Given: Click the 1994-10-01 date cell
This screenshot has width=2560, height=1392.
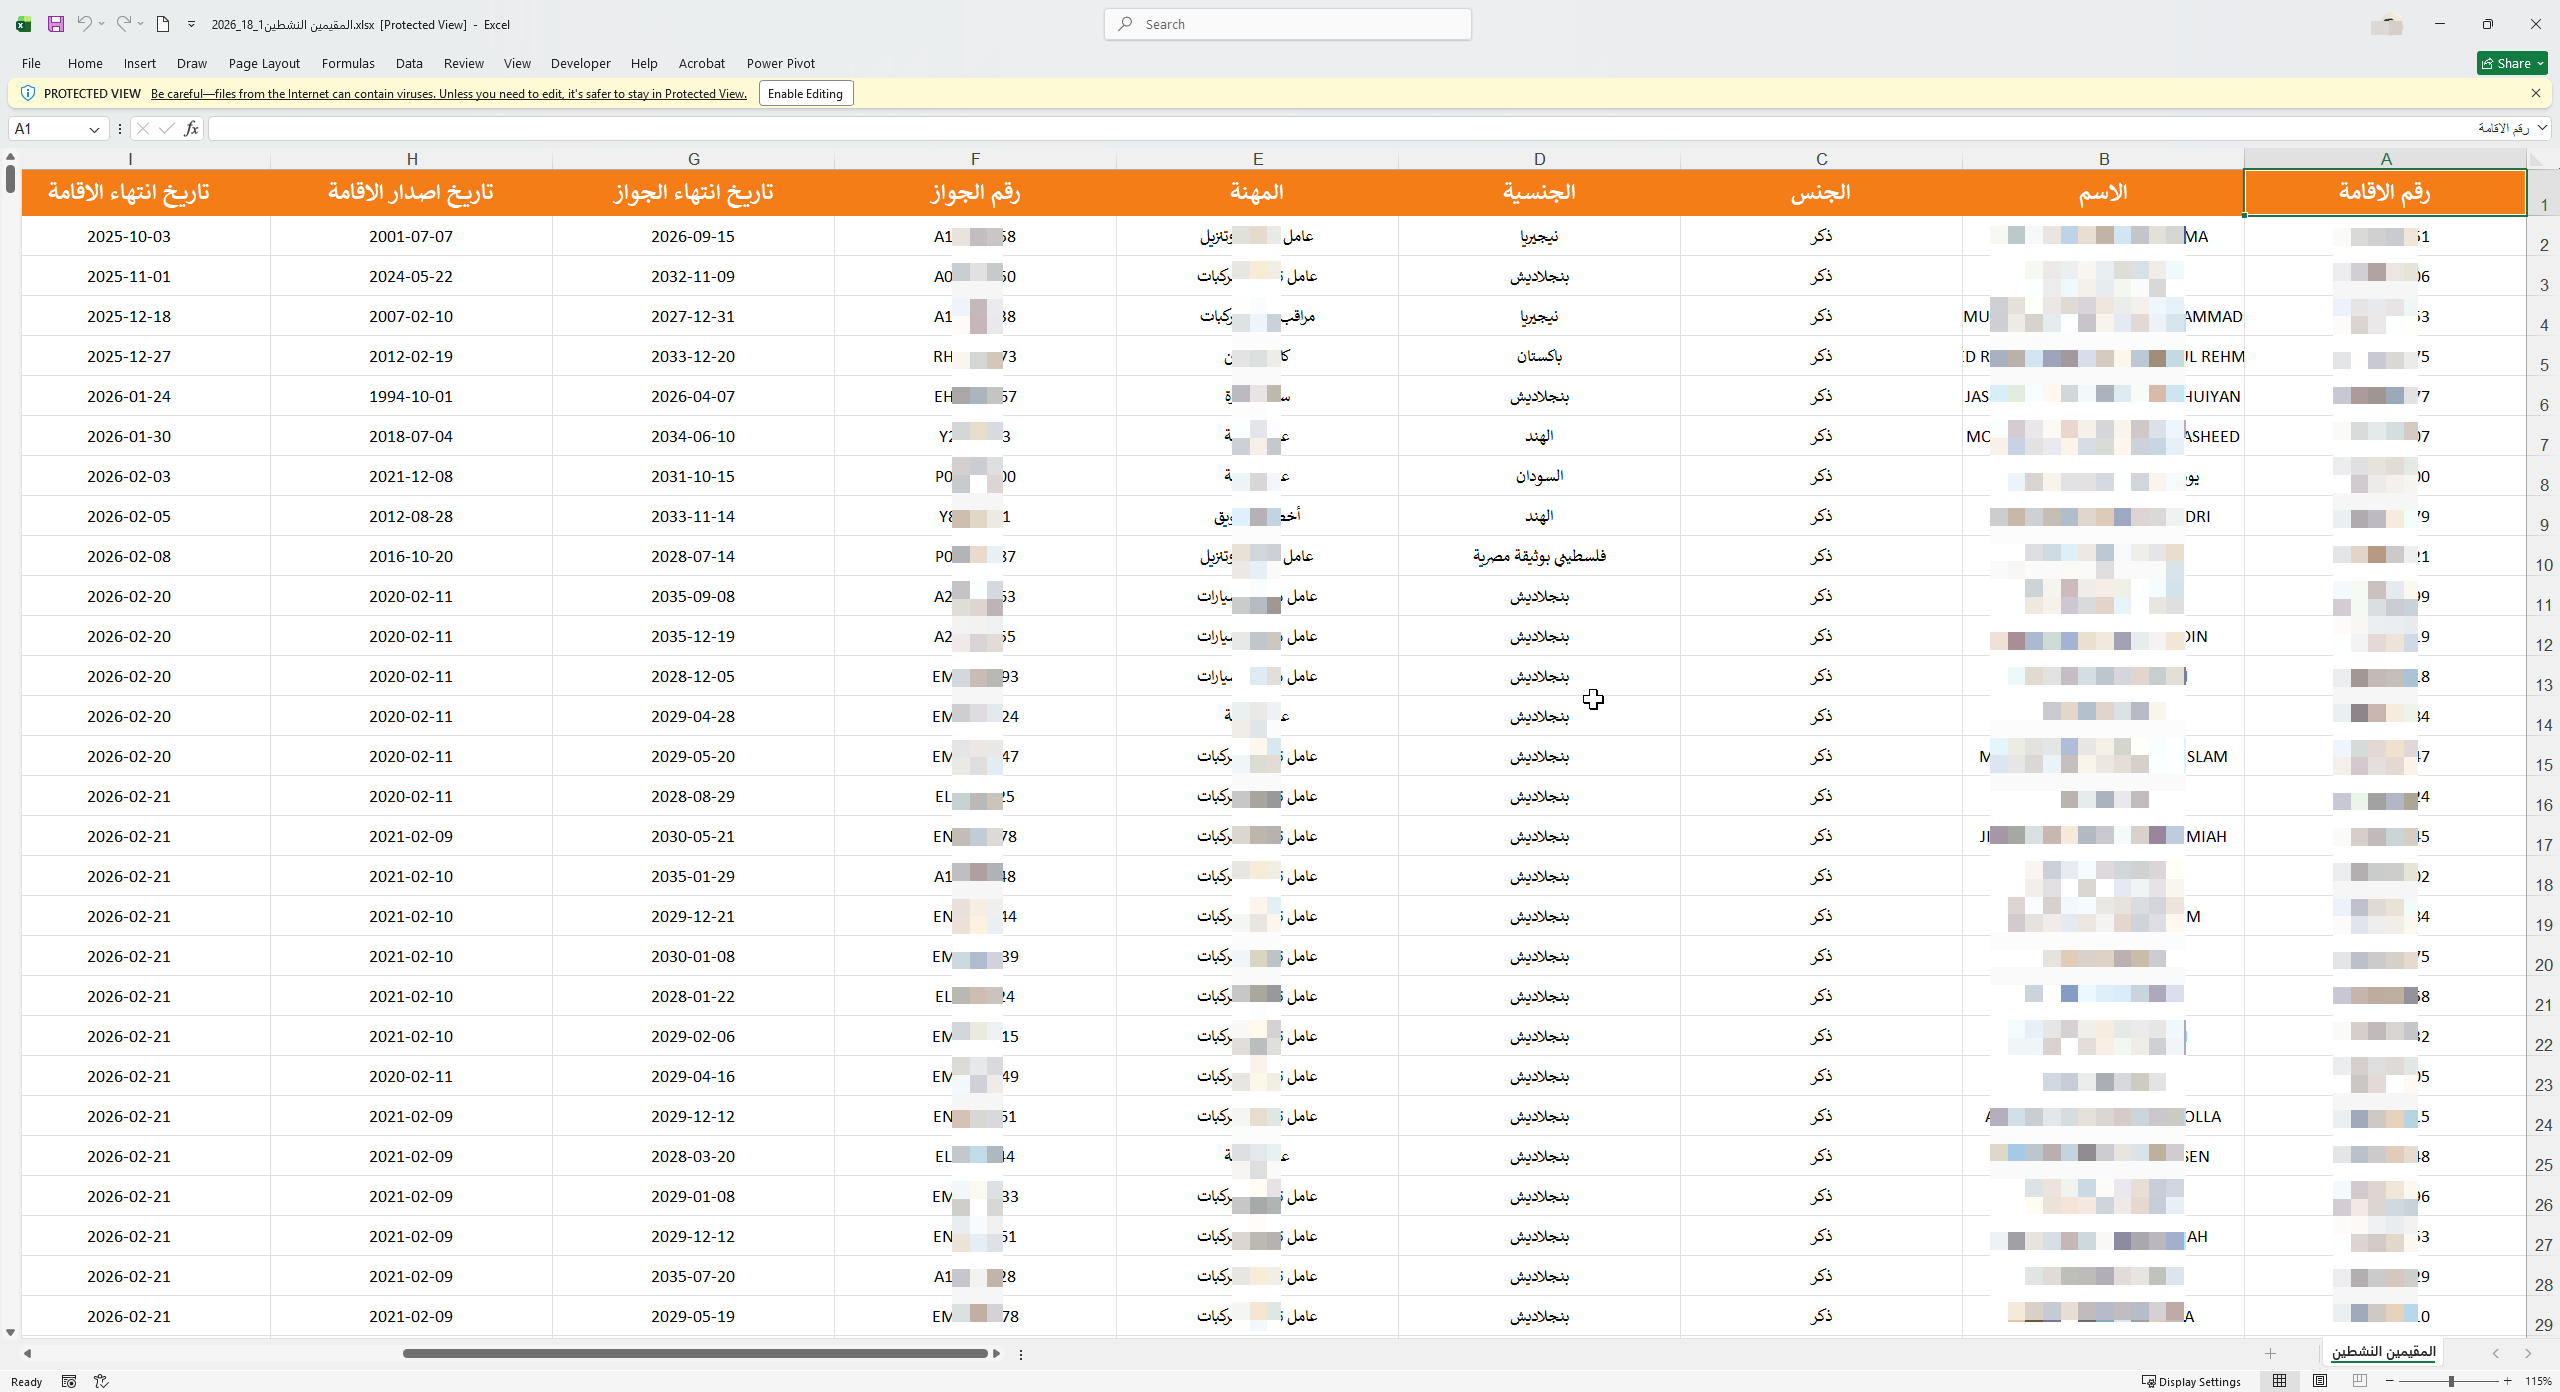Looking at the screenshot, I should (411, 396).
